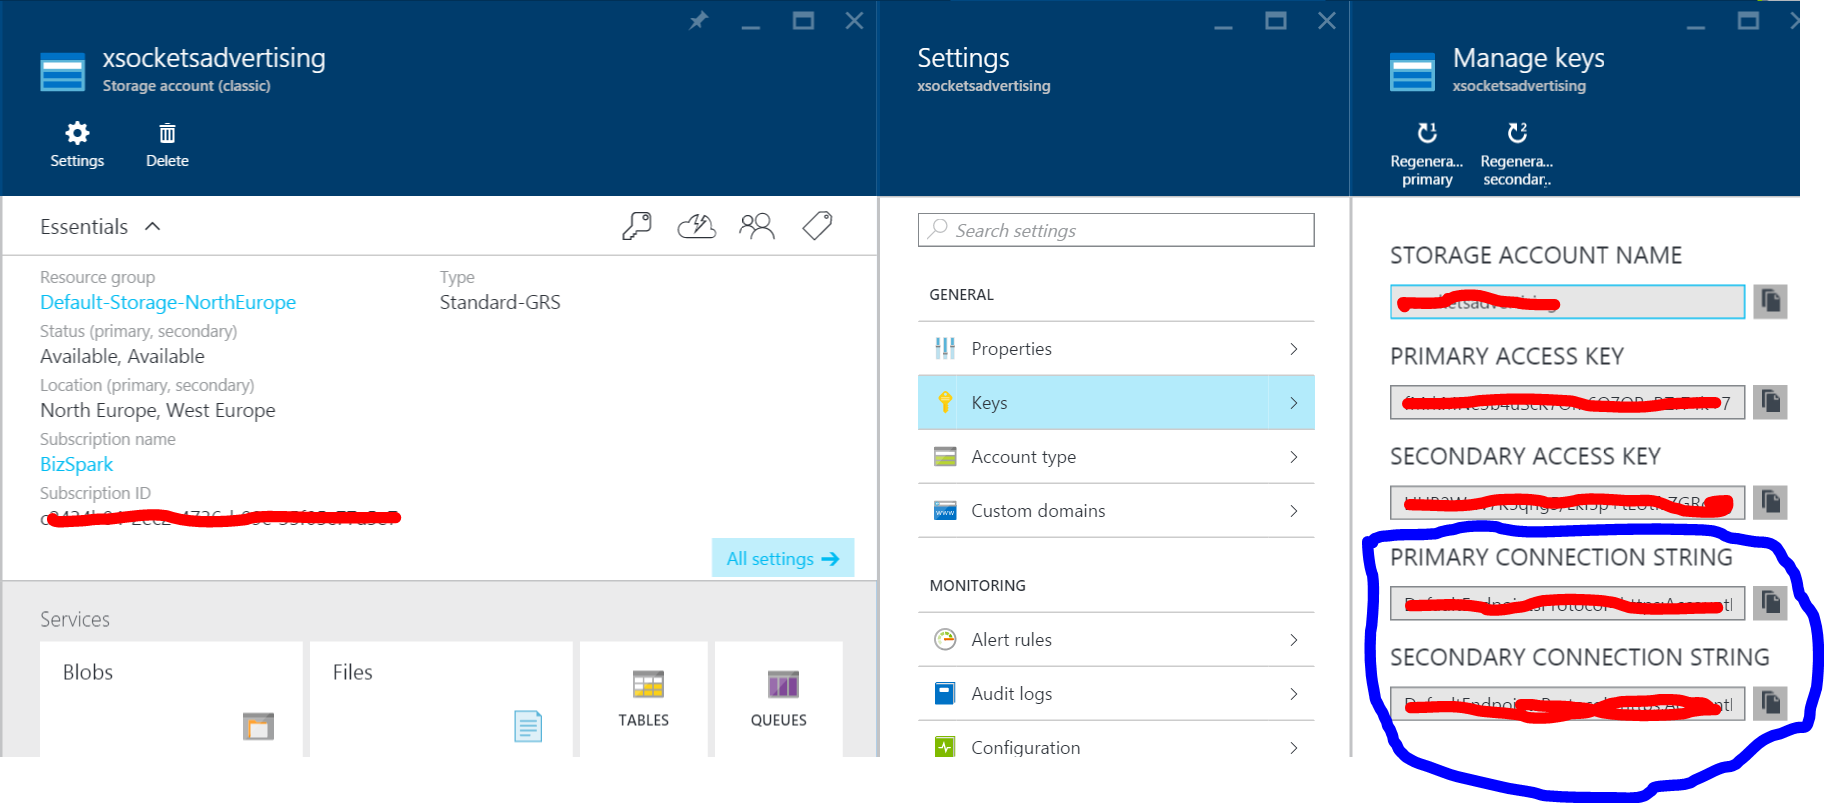Copy the storage account name
This screenshot has height=803, width=1824.
[x=1770, y=301]
